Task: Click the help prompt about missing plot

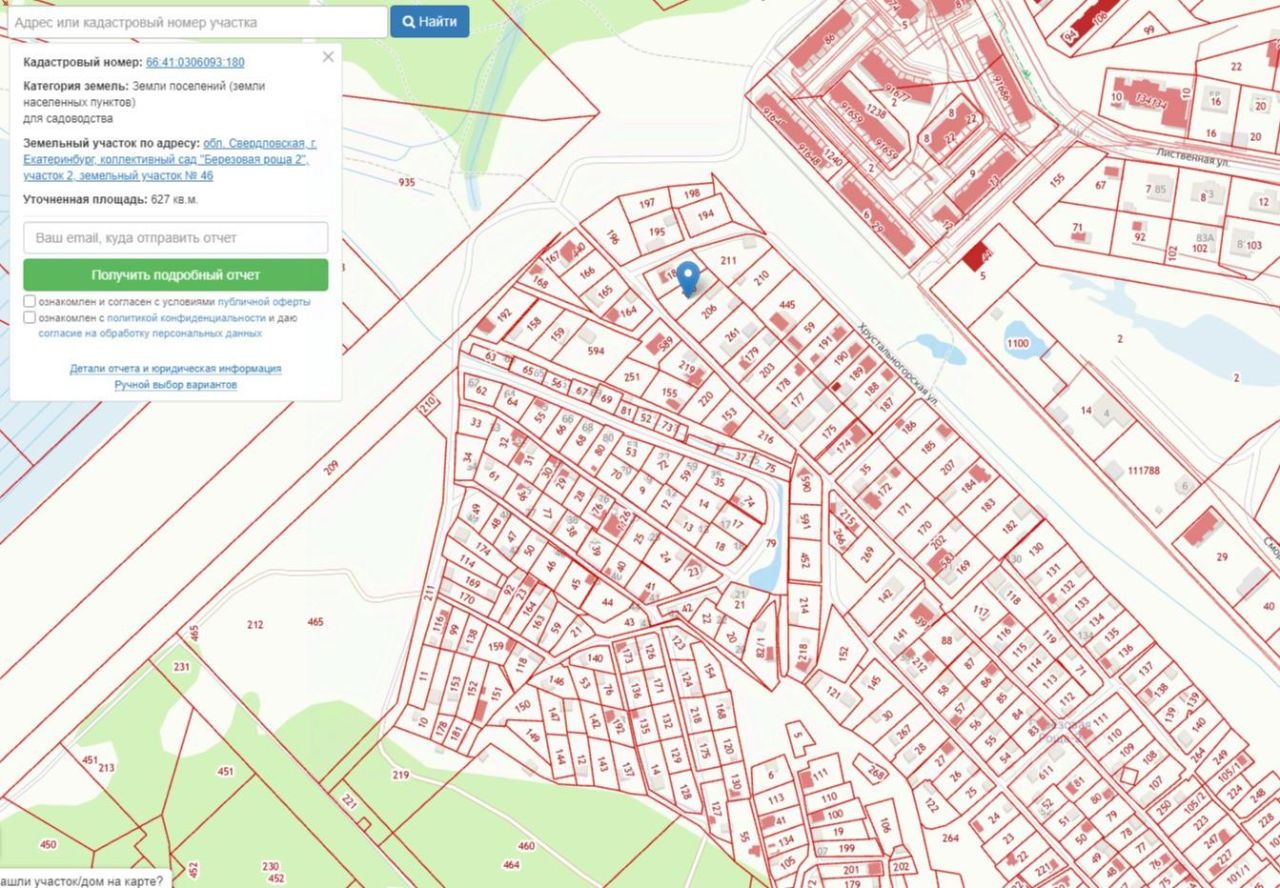Action: tap(82, 880)
